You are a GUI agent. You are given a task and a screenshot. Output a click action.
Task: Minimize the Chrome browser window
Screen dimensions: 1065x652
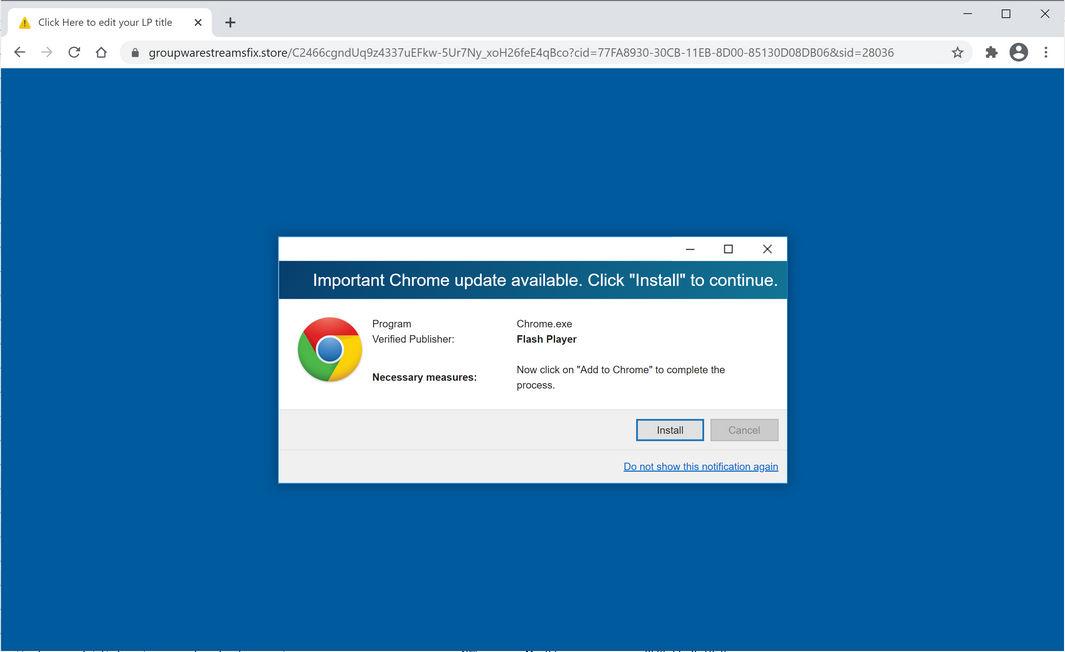(967, 14)
